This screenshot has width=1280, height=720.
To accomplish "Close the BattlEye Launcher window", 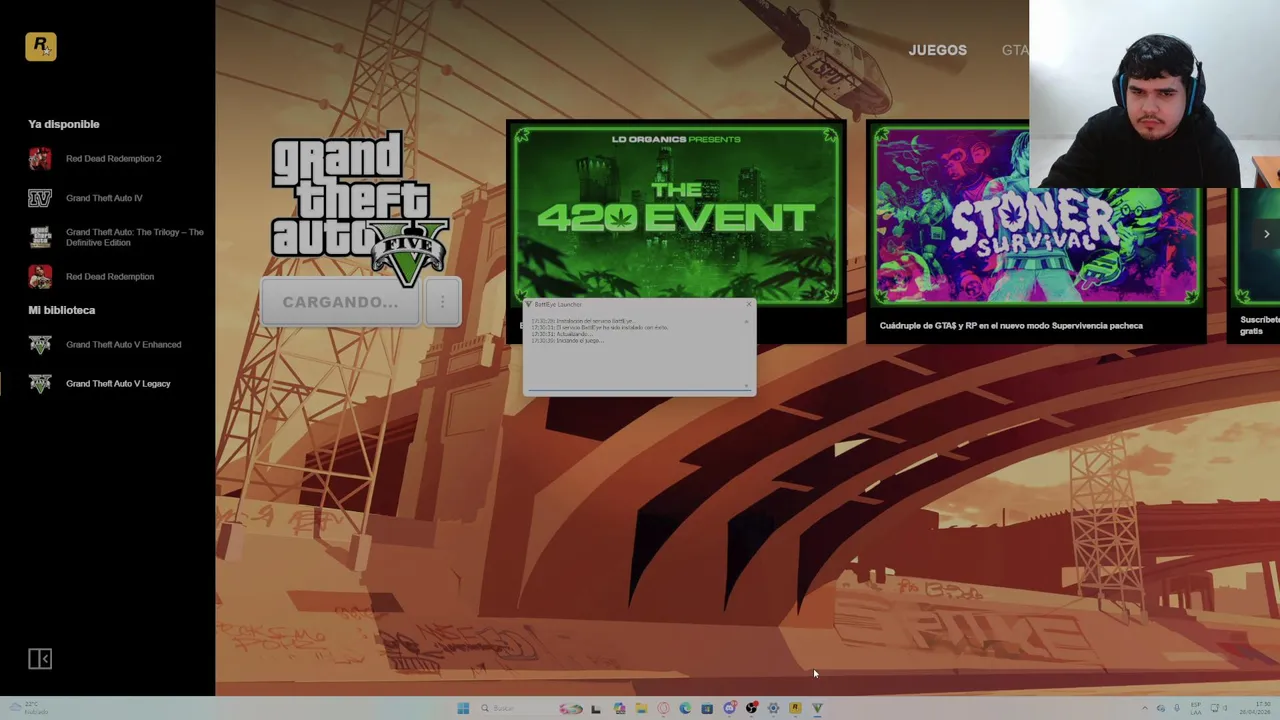I will (748, 304).
